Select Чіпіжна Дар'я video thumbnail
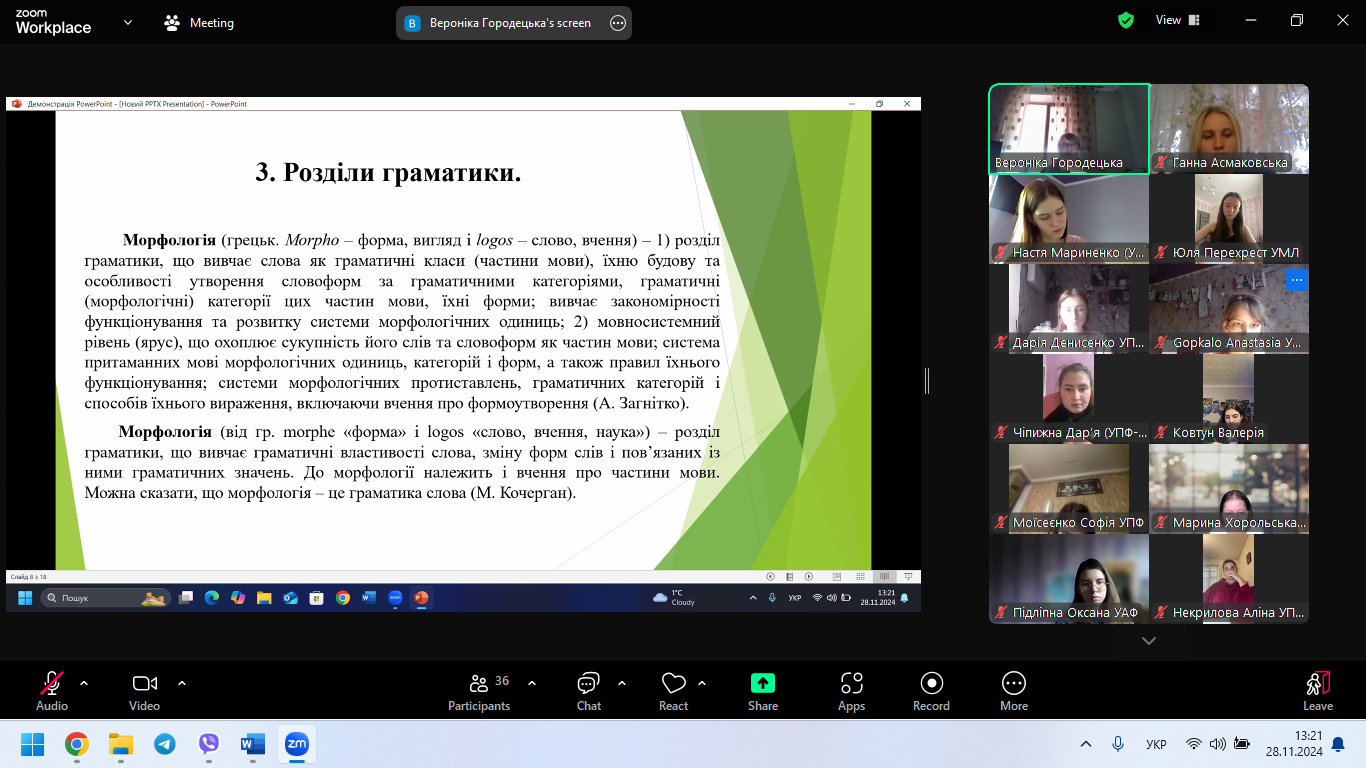This screenshot has width=1366, height=768. [x=1069, y=399]
